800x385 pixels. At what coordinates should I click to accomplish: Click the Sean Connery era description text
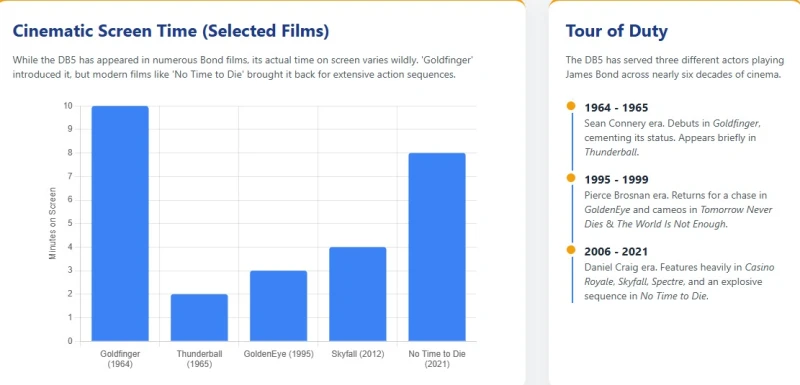(x=673, y=138)
